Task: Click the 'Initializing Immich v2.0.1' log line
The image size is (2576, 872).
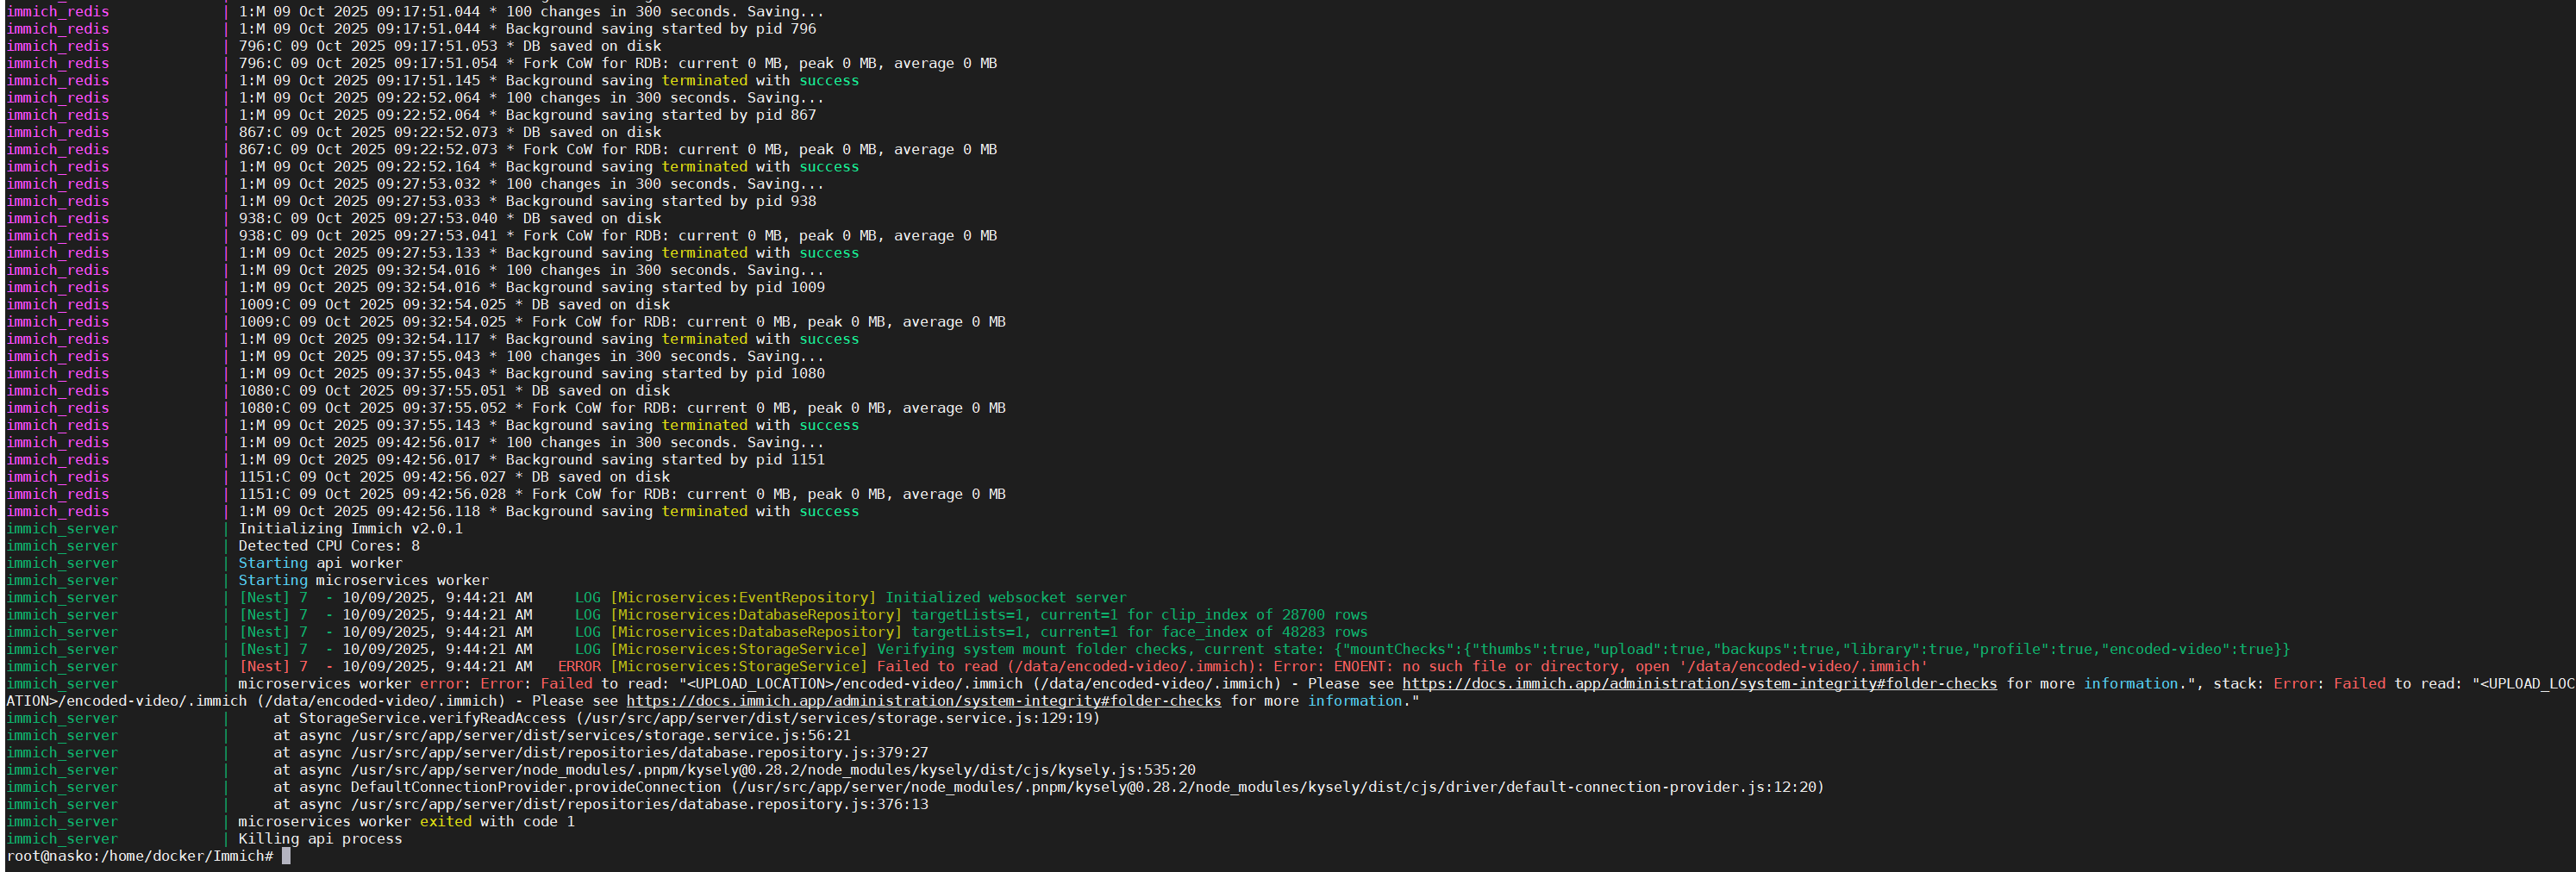Action: coord(350,529)
